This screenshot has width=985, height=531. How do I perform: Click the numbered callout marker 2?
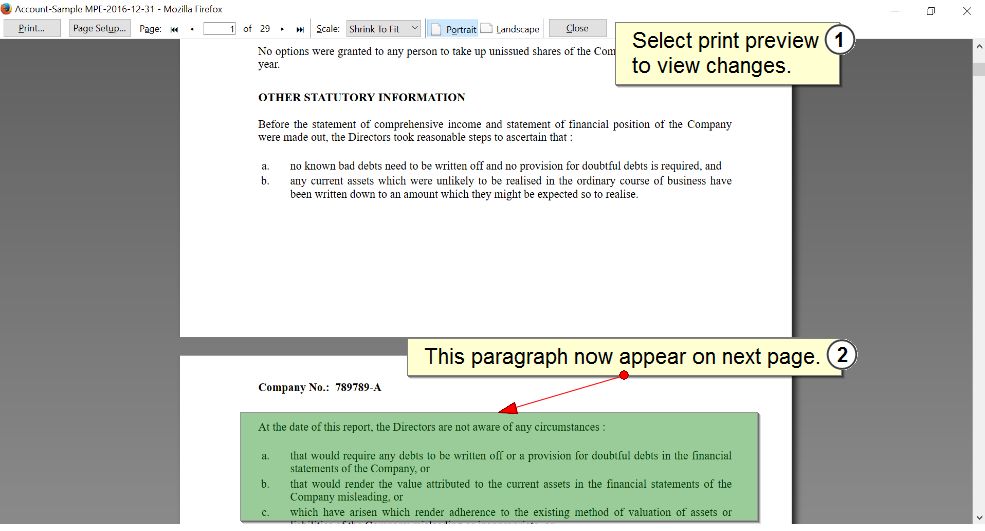pyautogui.click(x=842, y=356)
